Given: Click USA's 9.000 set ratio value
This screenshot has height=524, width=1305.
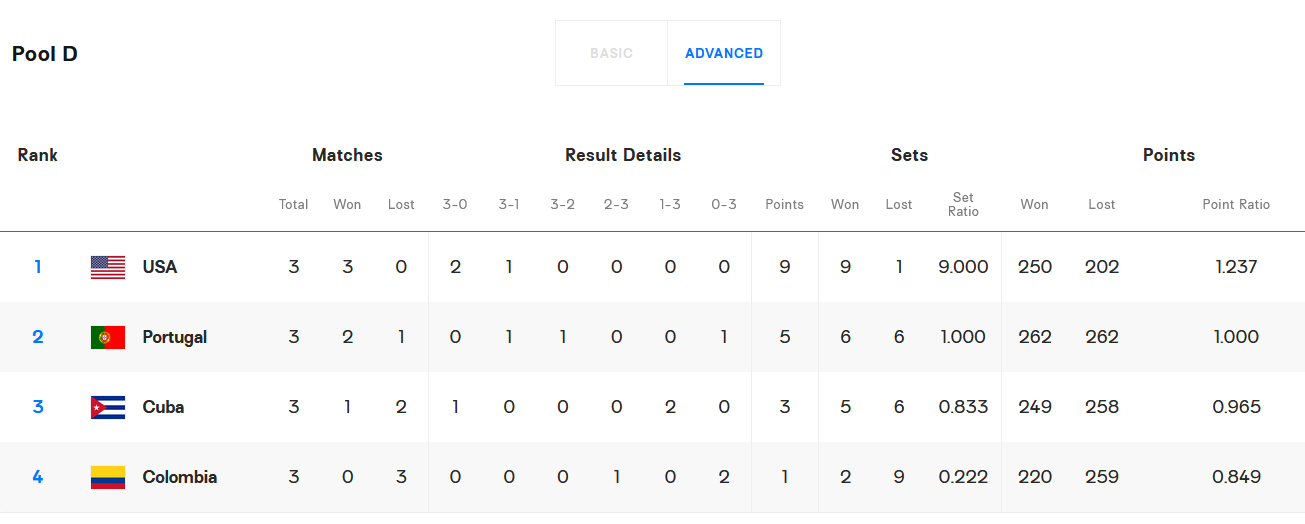Looking at the screenshot, I should click(x=963, y=267).
